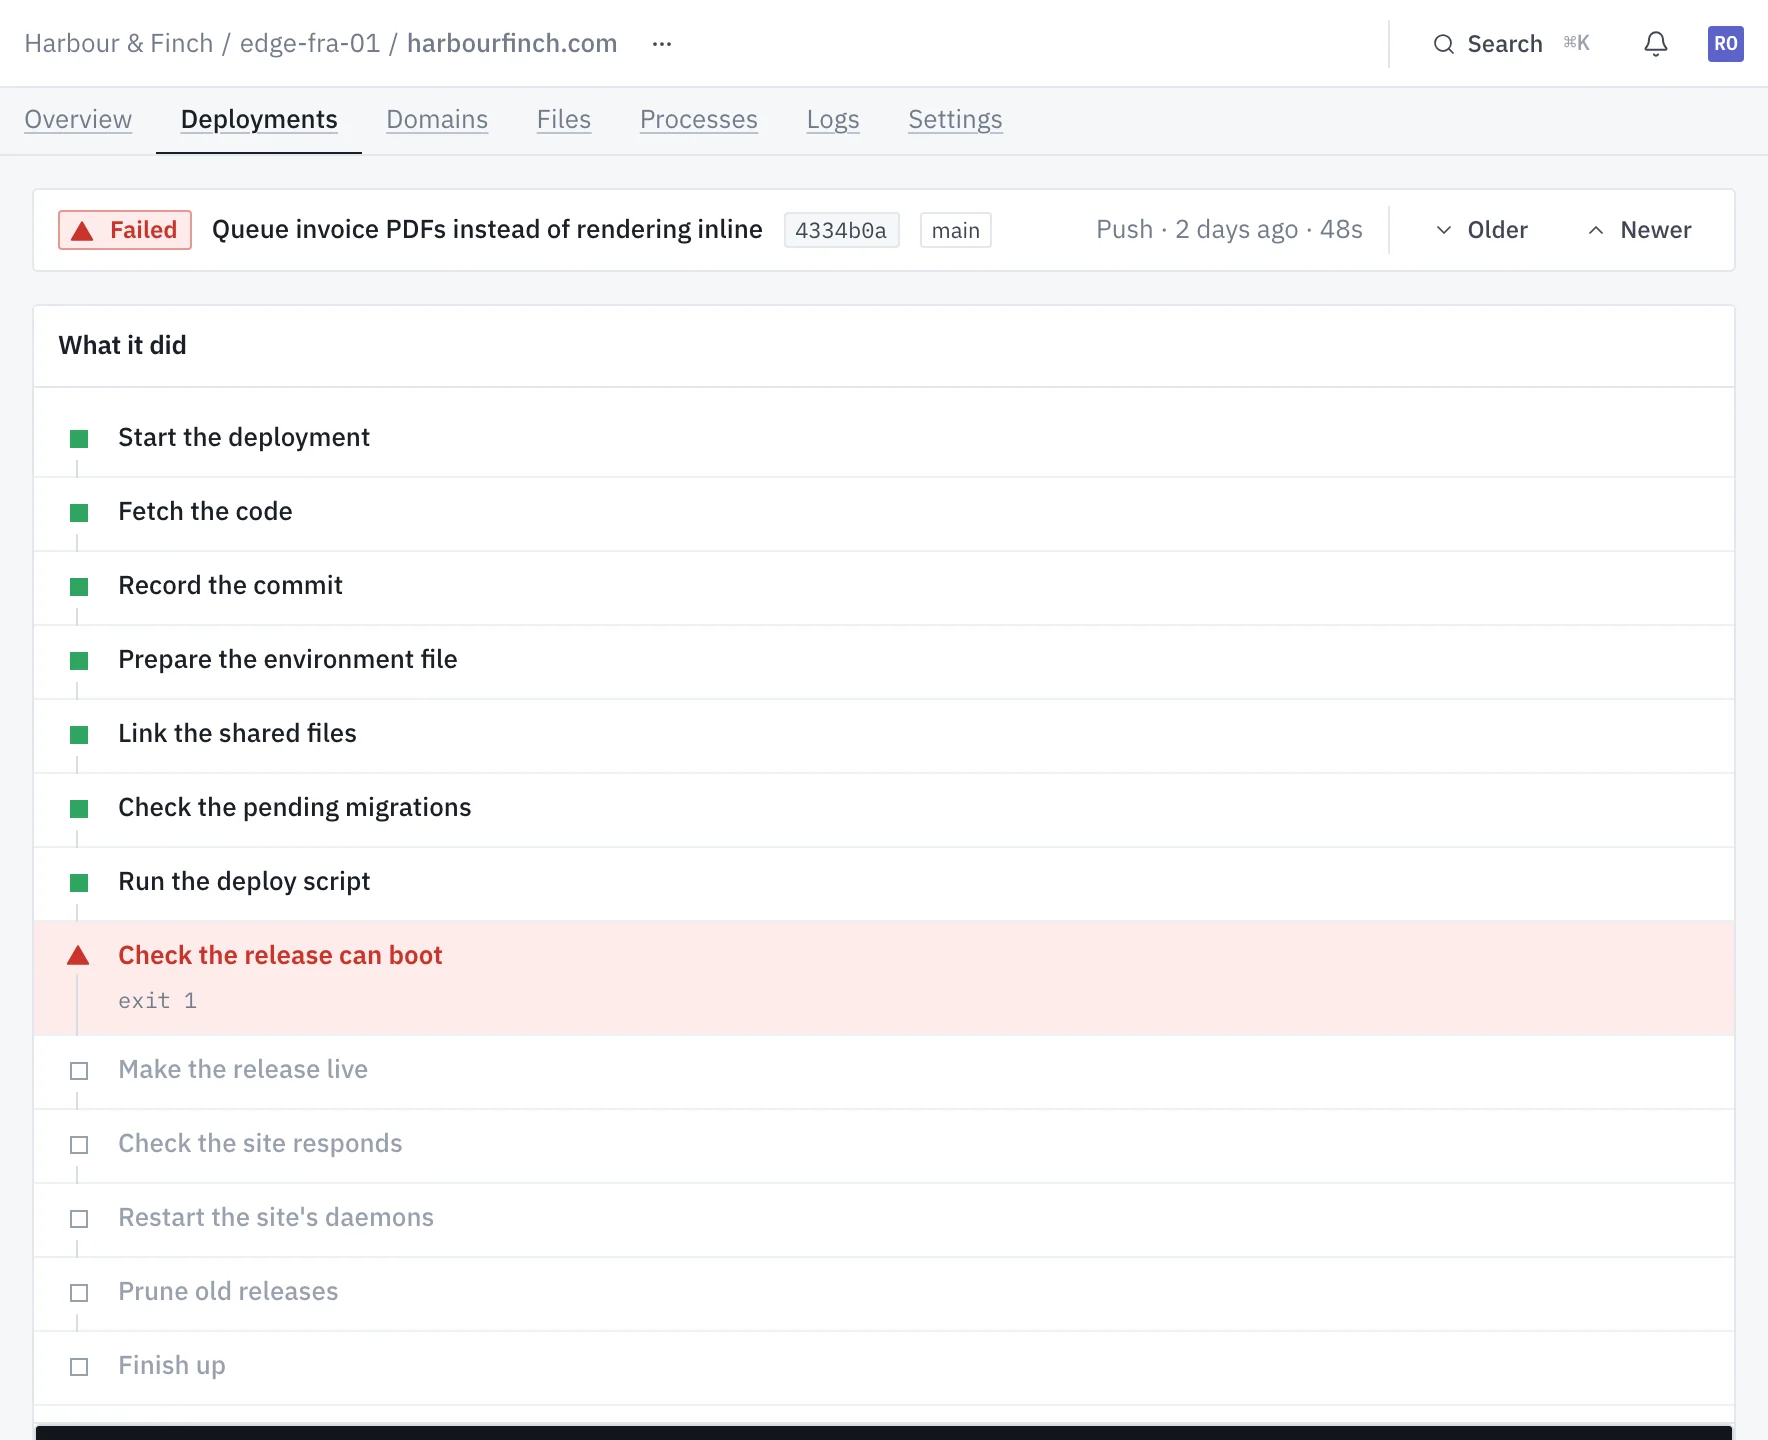Go to the Older deployment

point(1481,230)
